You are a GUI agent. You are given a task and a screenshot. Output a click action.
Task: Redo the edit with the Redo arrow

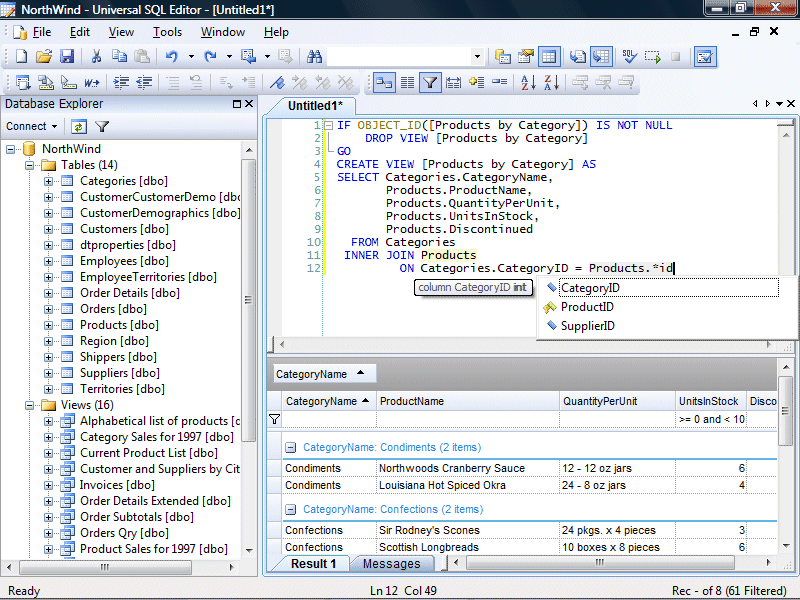tap(210, 56)
